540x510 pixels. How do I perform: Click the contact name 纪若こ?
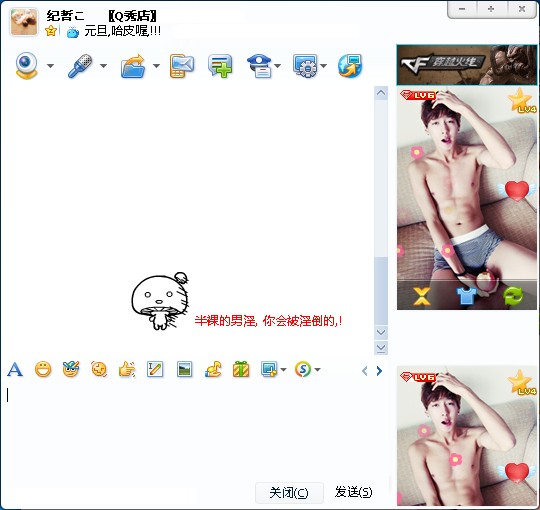pyautogui.click(x=65, y=15)
